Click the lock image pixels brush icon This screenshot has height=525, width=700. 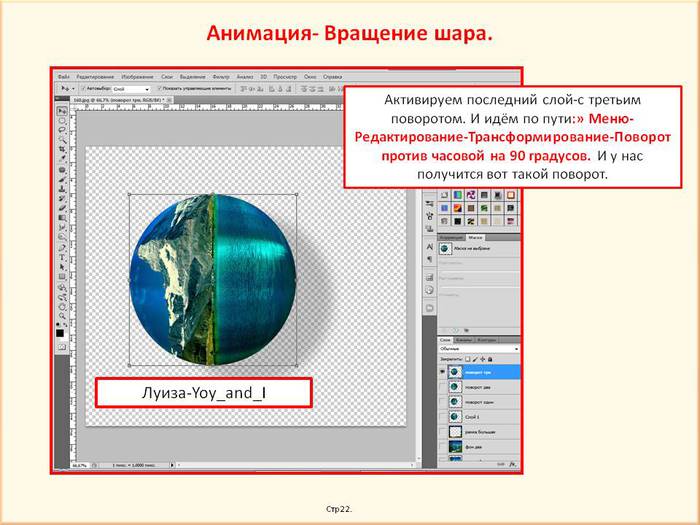point(475,359)
